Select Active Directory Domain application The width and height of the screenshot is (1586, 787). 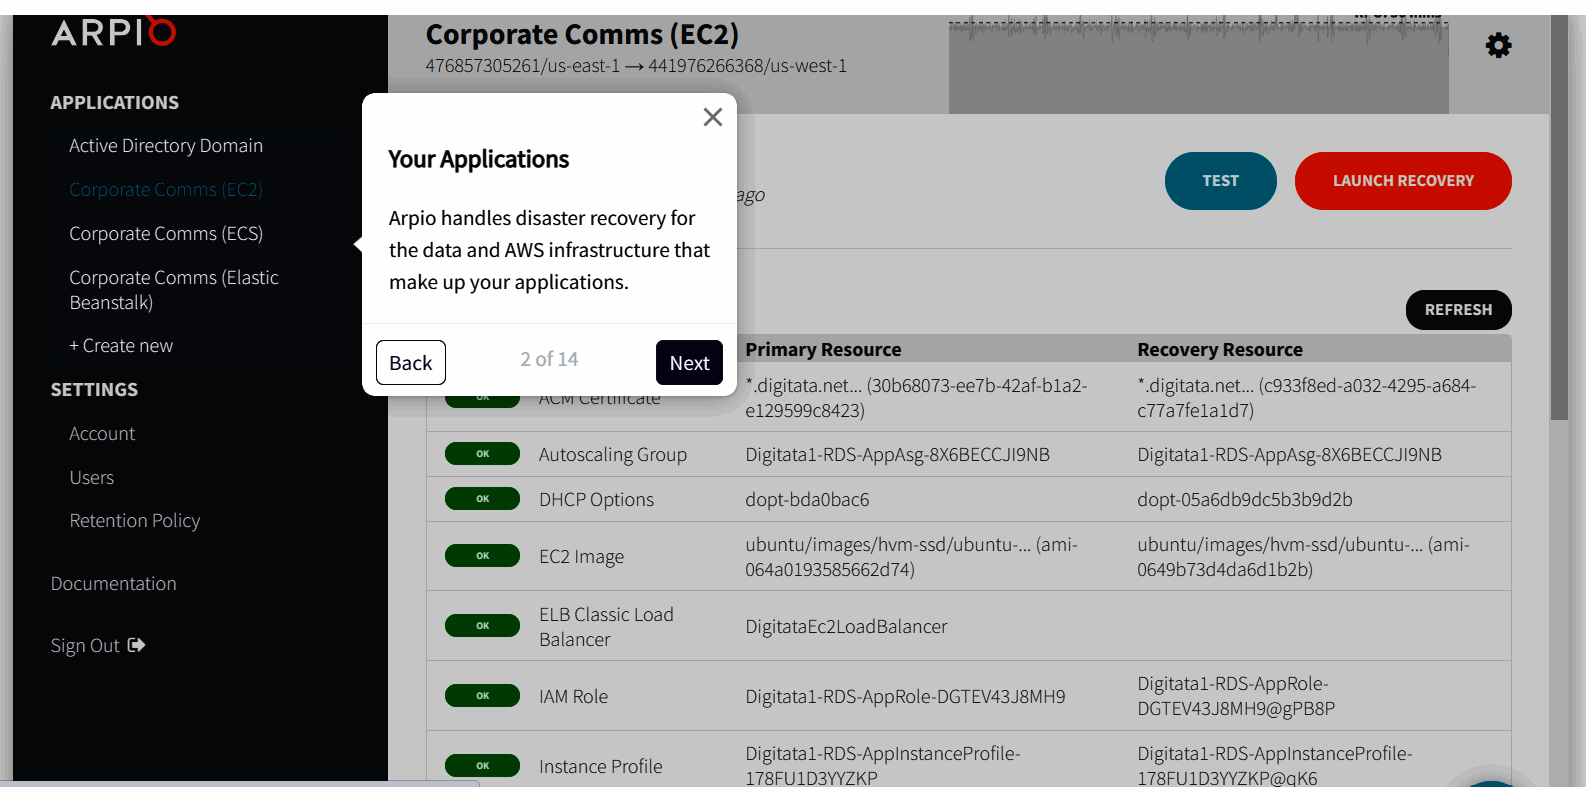(x=166, y=146)
